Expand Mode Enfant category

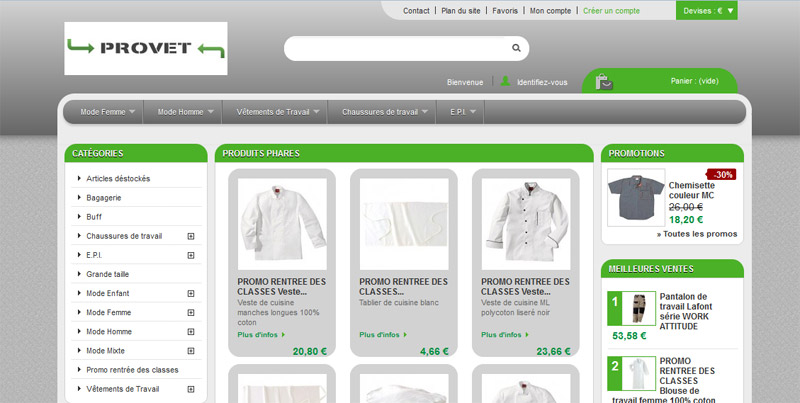(191, 293)
